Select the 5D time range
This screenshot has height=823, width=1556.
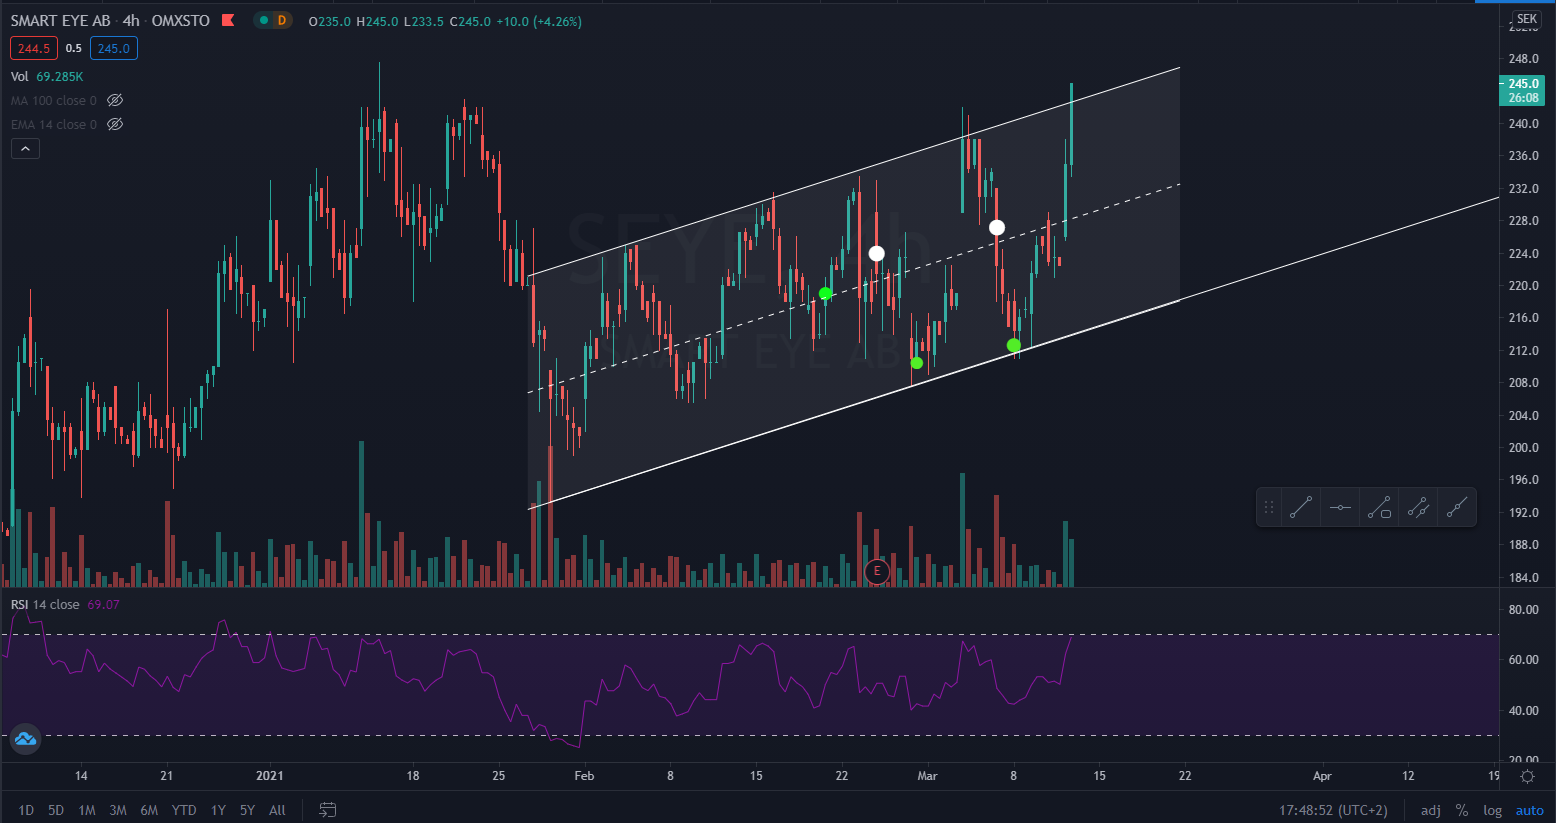click(x=56, y=810)
